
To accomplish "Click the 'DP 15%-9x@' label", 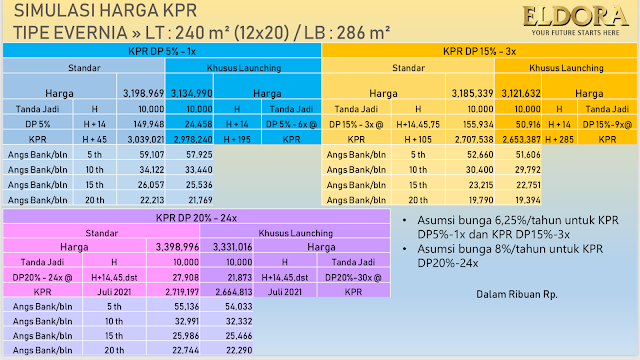I will (x=607, y=124).
